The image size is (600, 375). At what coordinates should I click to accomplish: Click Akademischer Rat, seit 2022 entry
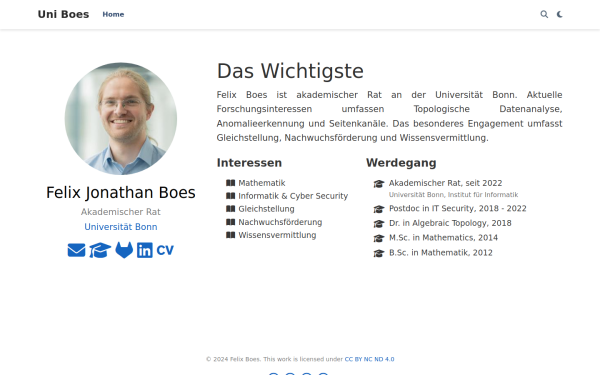(x=445, y=183)
